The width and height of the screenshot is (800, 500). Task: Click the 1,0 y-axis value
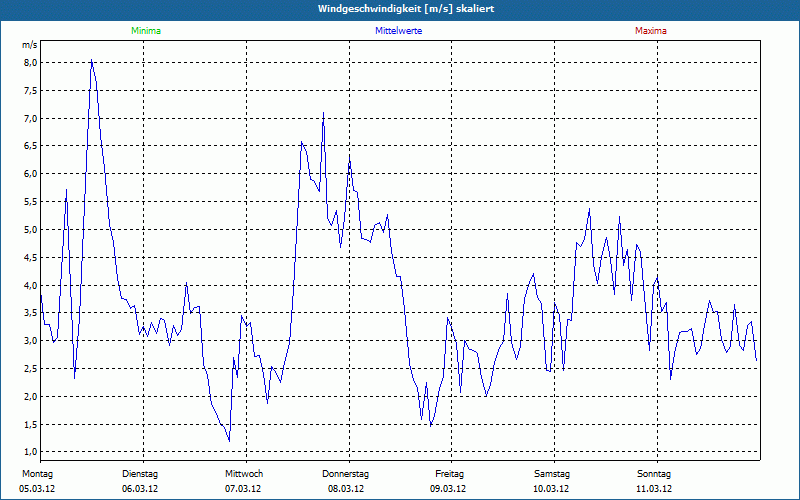(30, 452)
